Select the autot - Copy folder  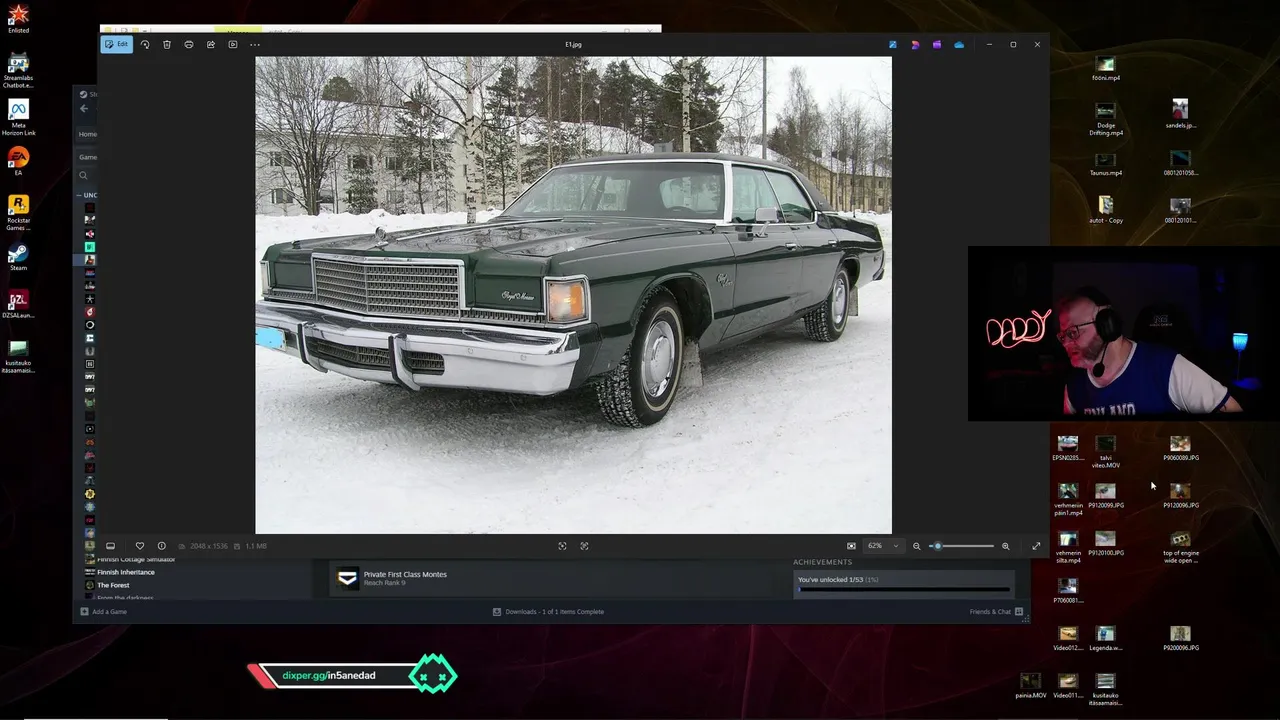pyautogui.click(x=1105, y=211)
